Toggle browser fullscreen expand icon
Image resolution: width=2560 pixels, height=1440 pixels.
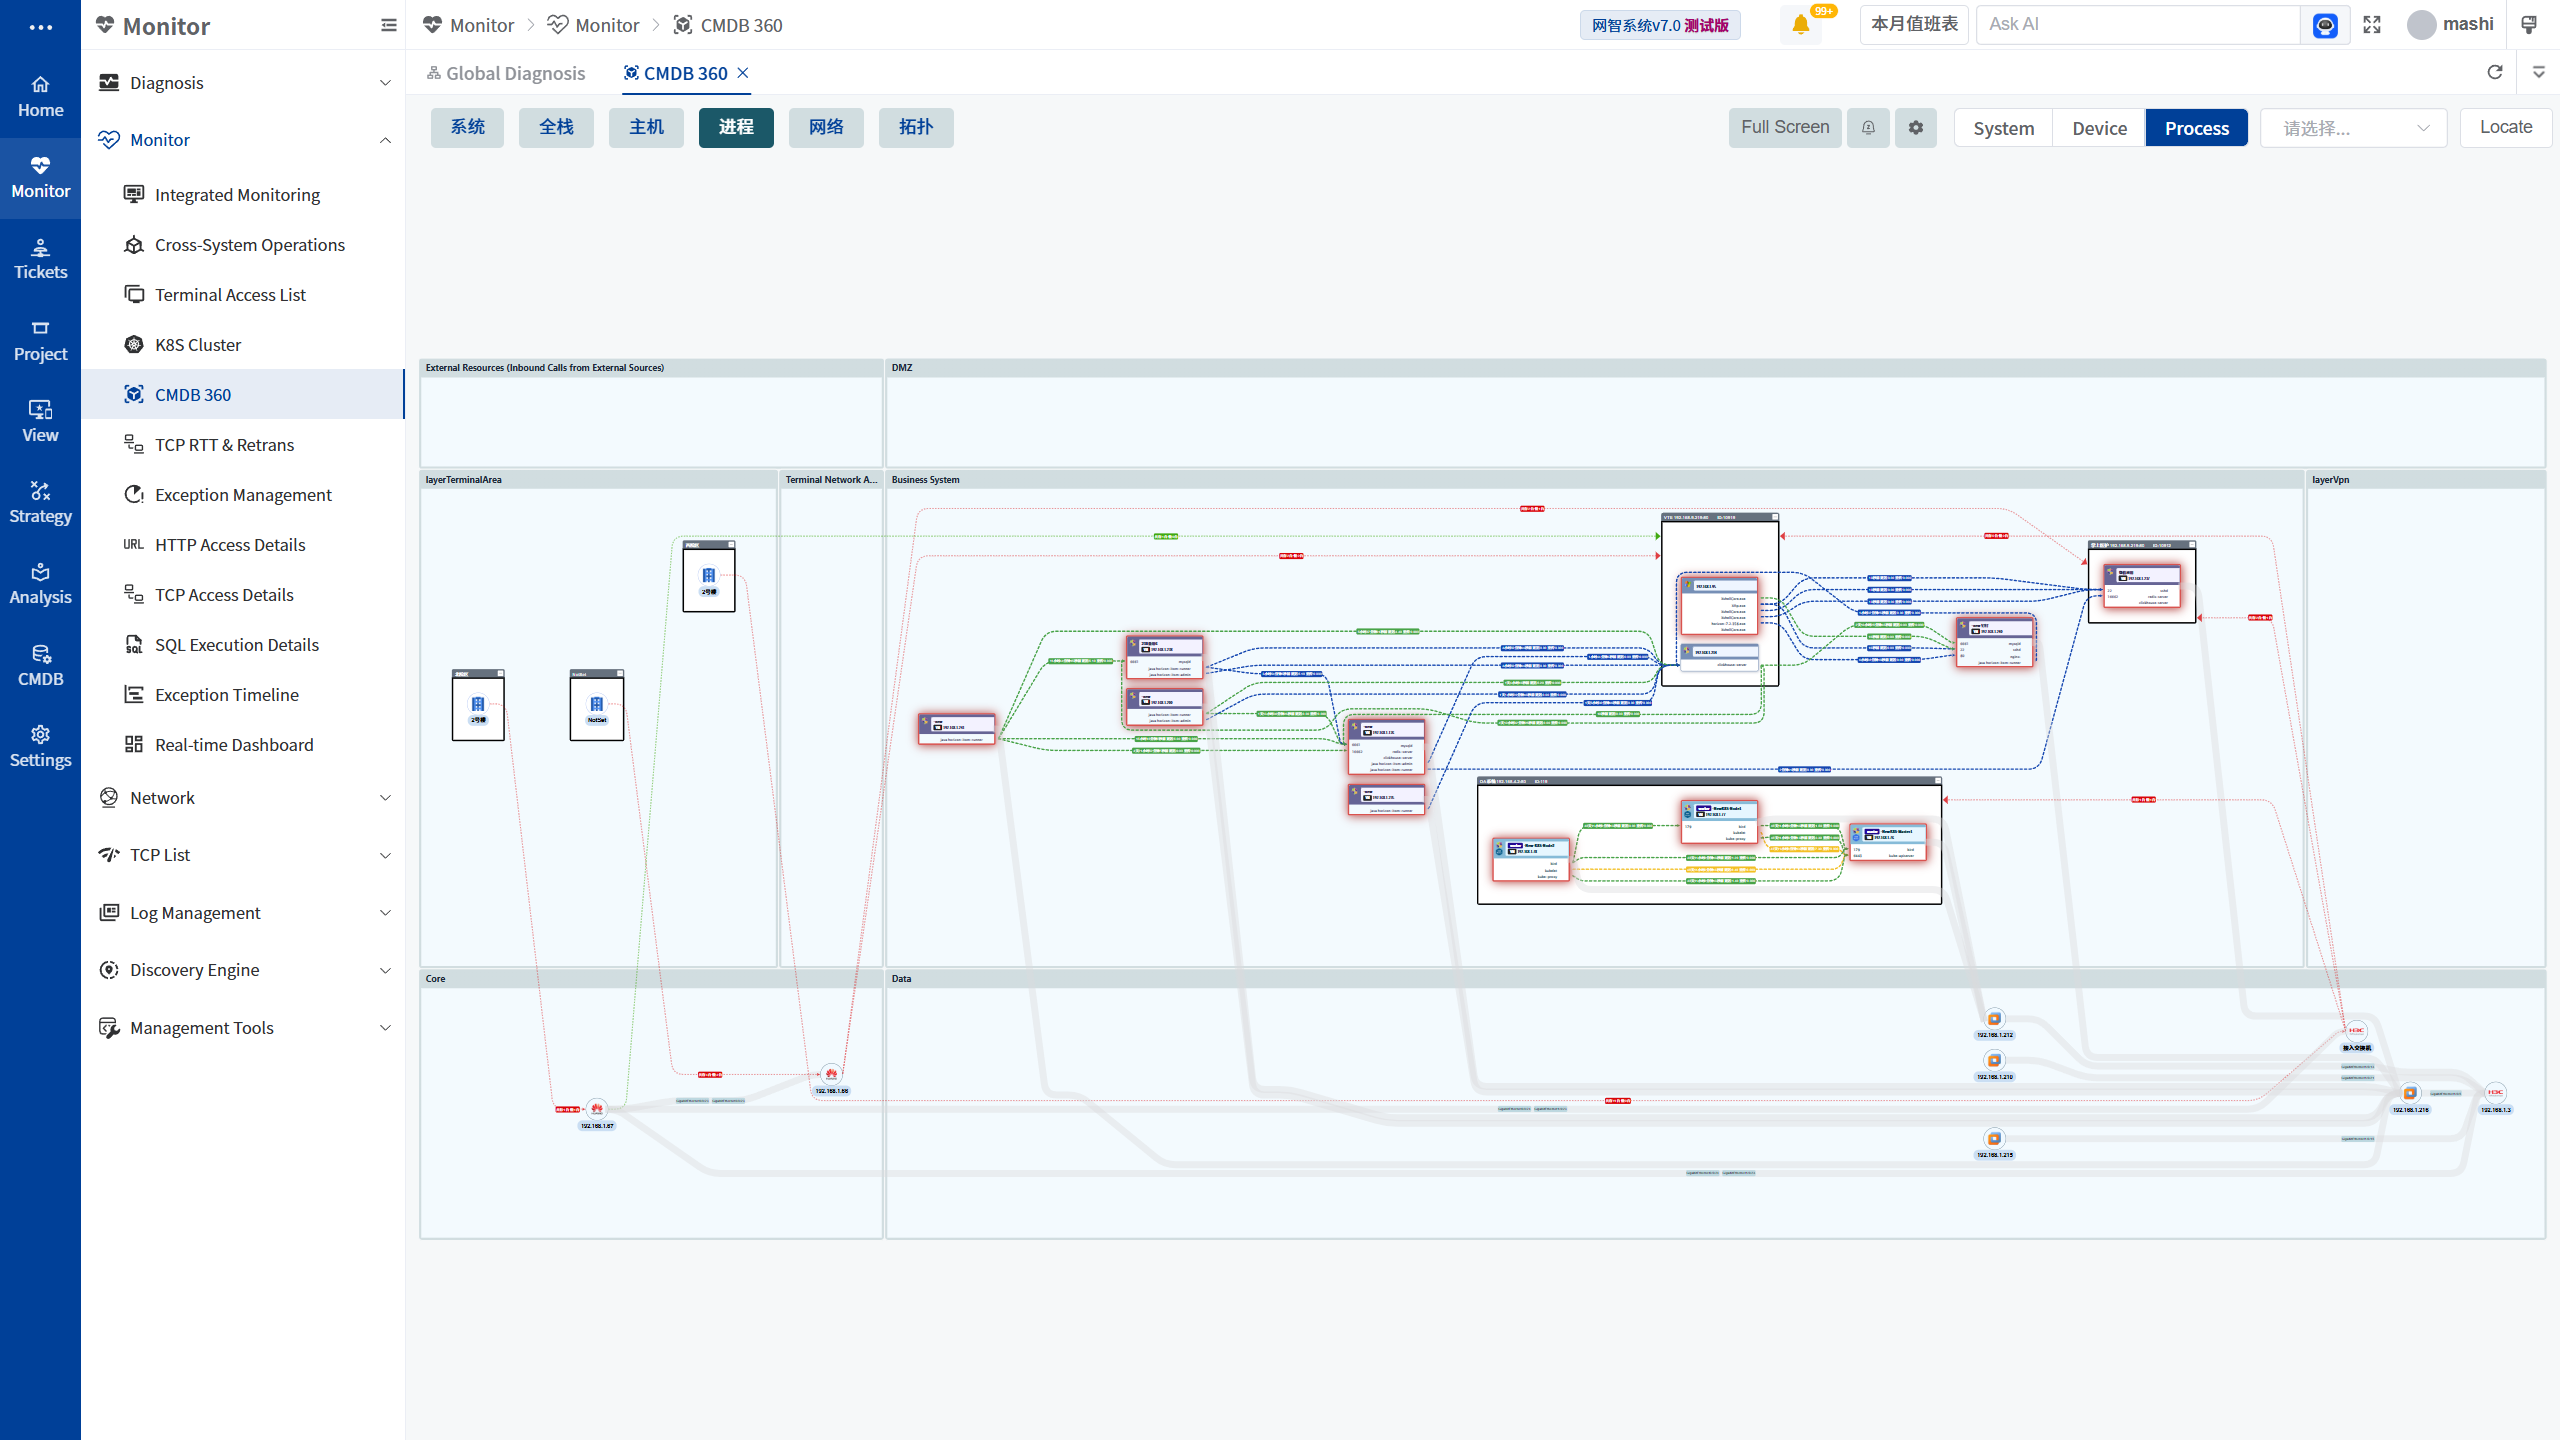[2372, 25]
